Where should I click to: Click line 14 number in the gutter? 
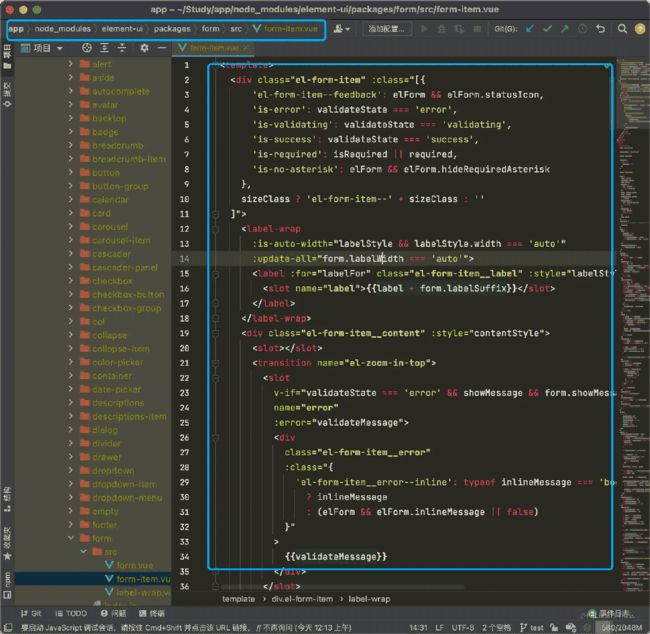click(x=184, y=259)
